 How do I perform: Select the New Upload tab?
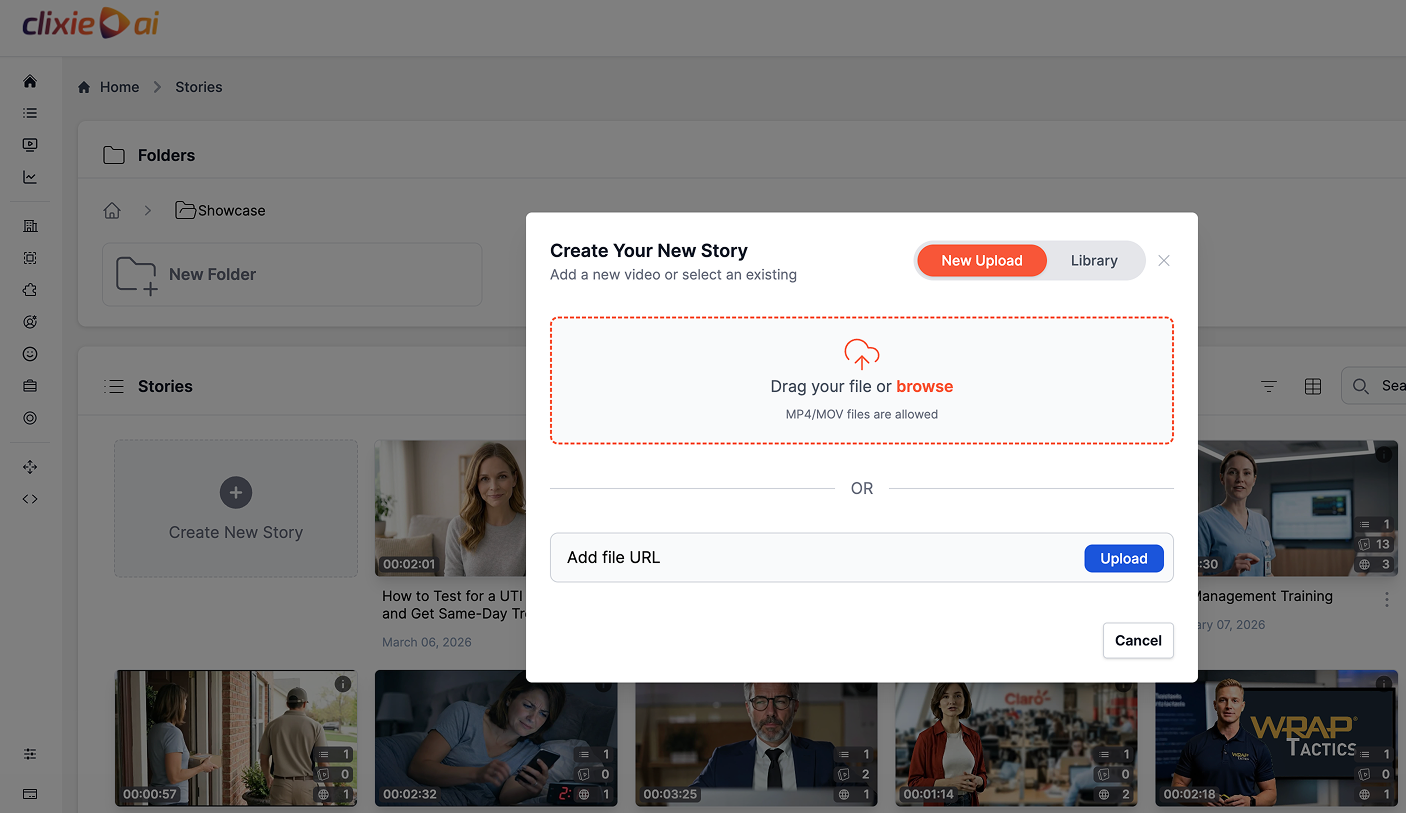982,261
